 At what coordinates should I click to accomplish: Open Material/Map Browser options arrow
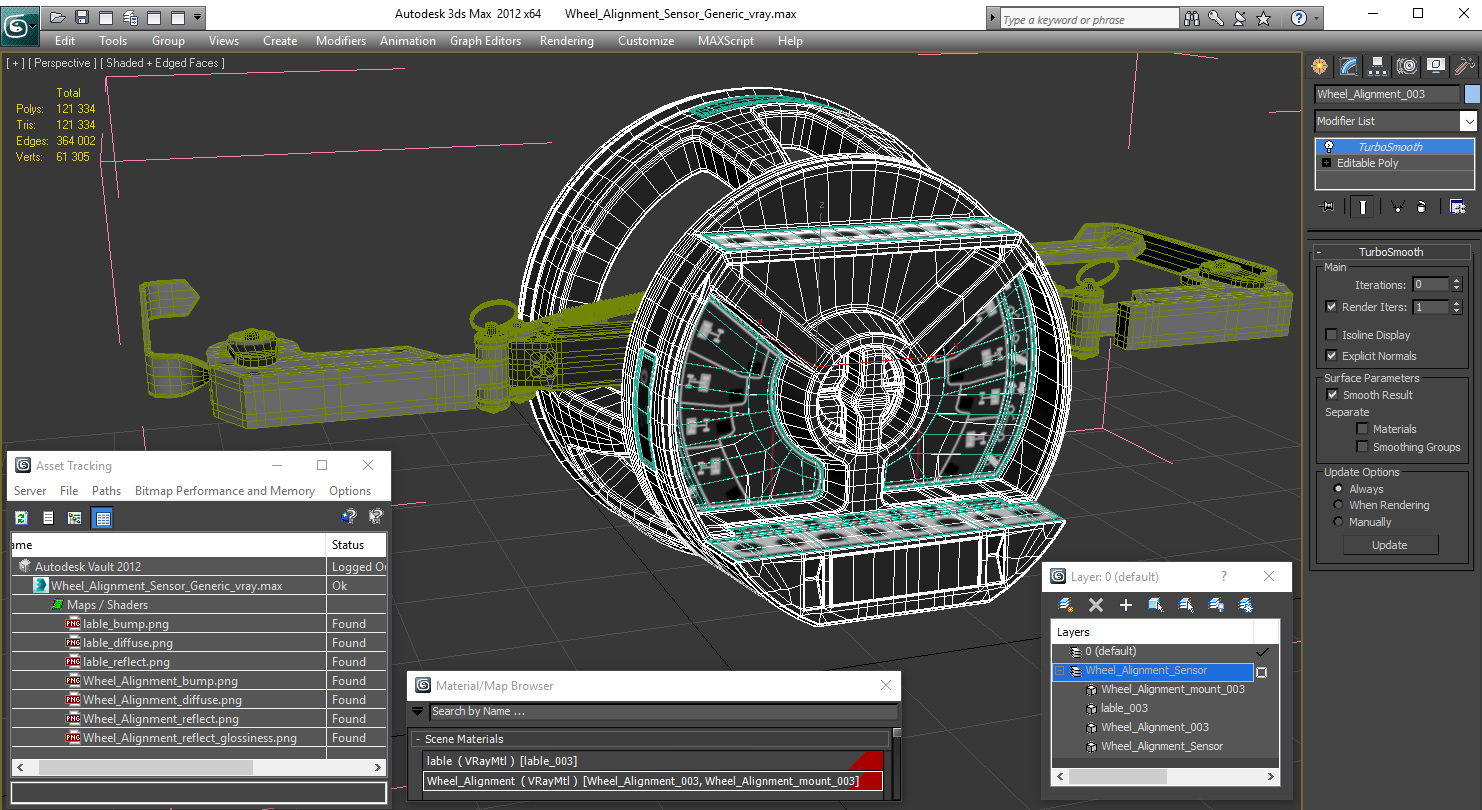click(418, 712)
